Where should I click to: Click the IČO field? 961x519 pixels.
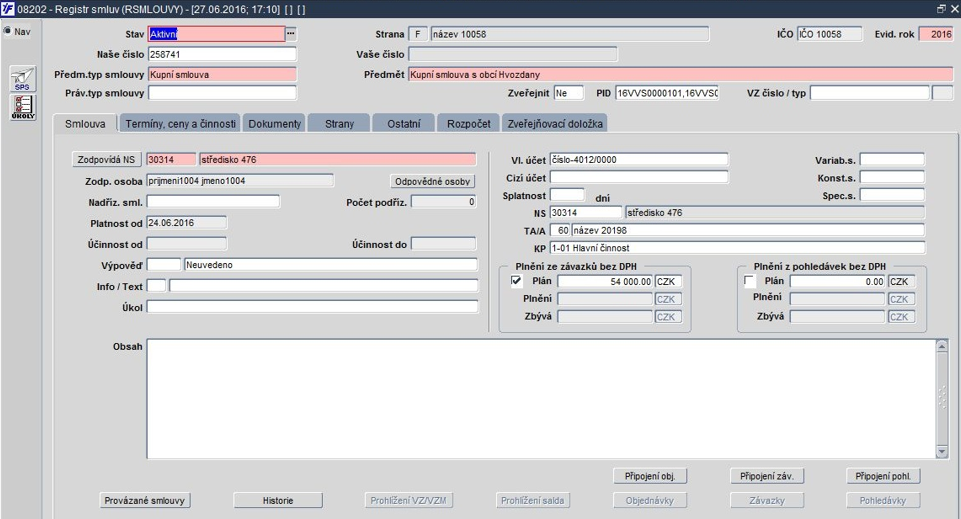coord(829,34)
